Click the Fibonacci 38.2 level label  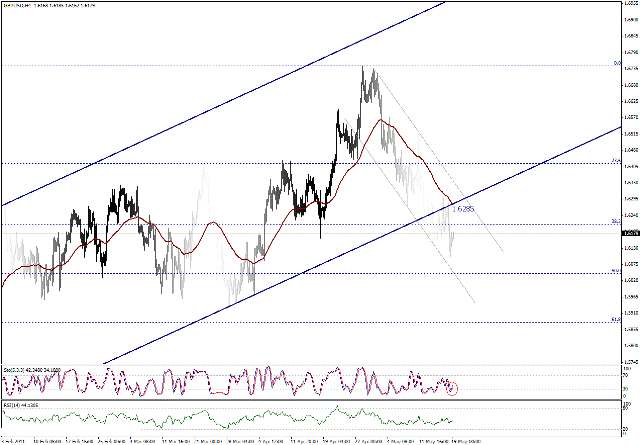point(617,222)
